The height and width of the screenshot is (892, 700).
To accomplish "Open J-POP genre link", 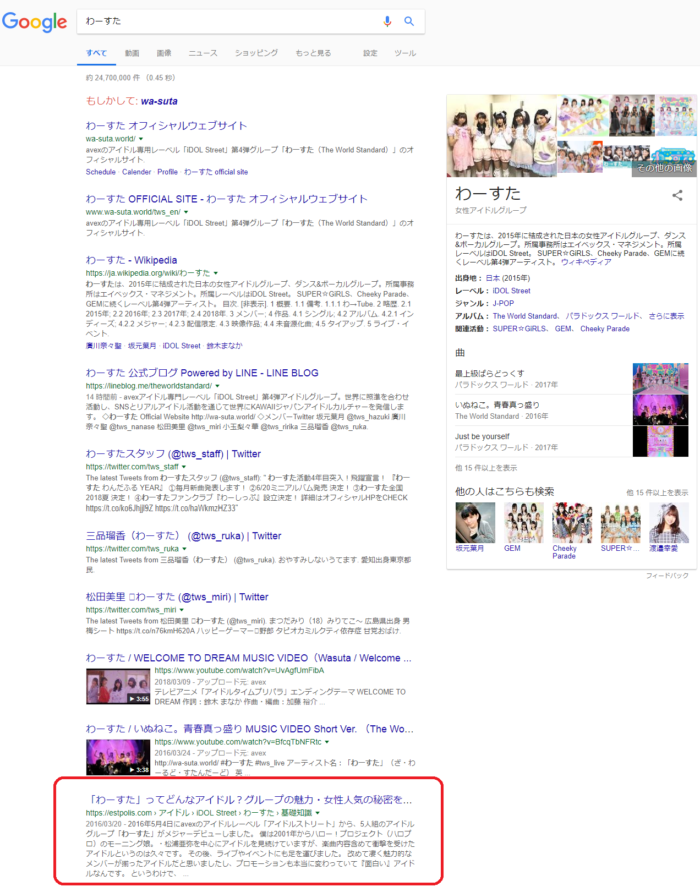I will [503, 303].
